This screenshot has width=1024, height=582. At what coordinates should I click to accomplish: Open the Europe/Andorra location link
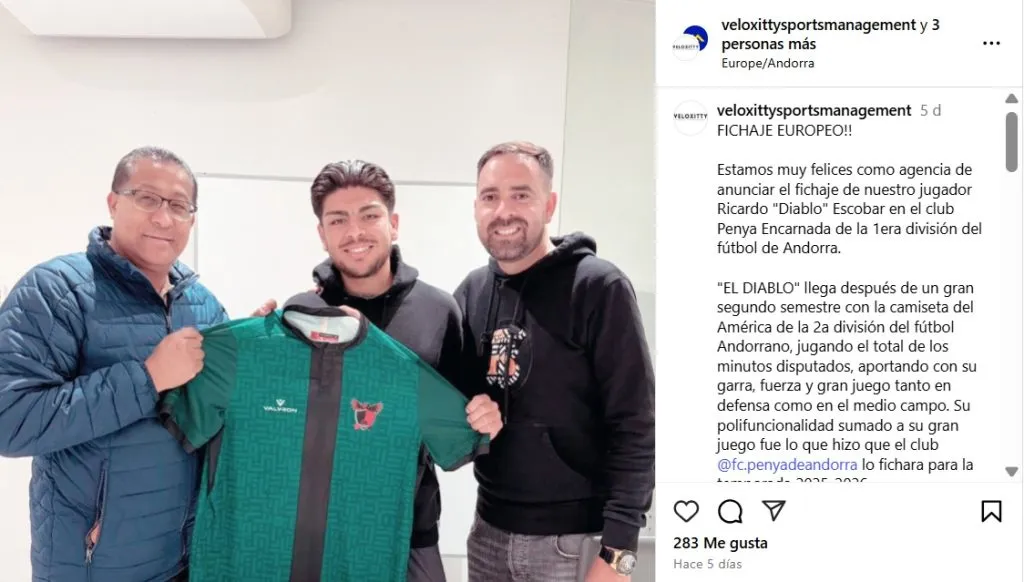coord(767,63)
